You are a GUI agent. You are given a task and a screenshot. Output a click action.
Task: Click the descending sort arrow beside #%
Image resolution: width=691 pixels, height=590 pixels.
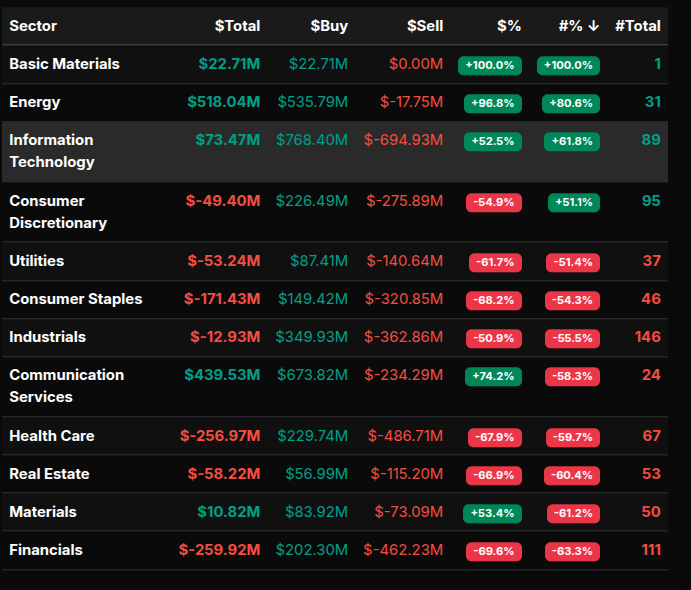pyautogui.click(x=594, y=26)
